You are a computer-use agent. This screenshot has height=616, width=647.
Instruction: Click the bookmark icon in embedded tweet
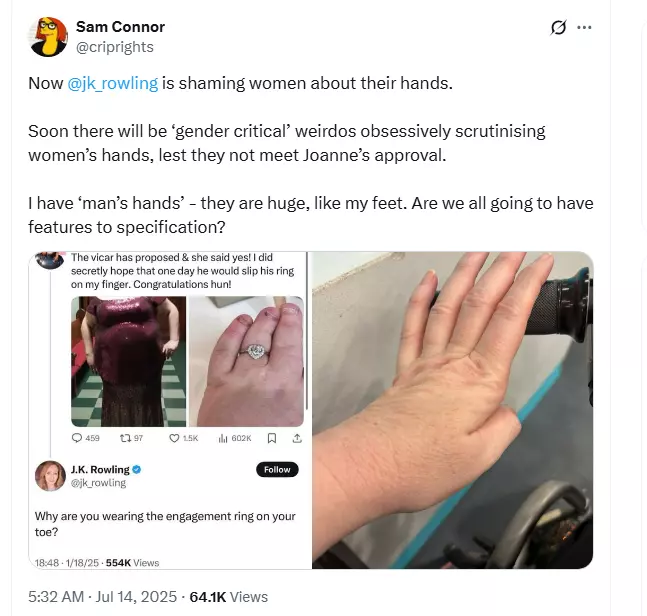(x=272, y=438)
